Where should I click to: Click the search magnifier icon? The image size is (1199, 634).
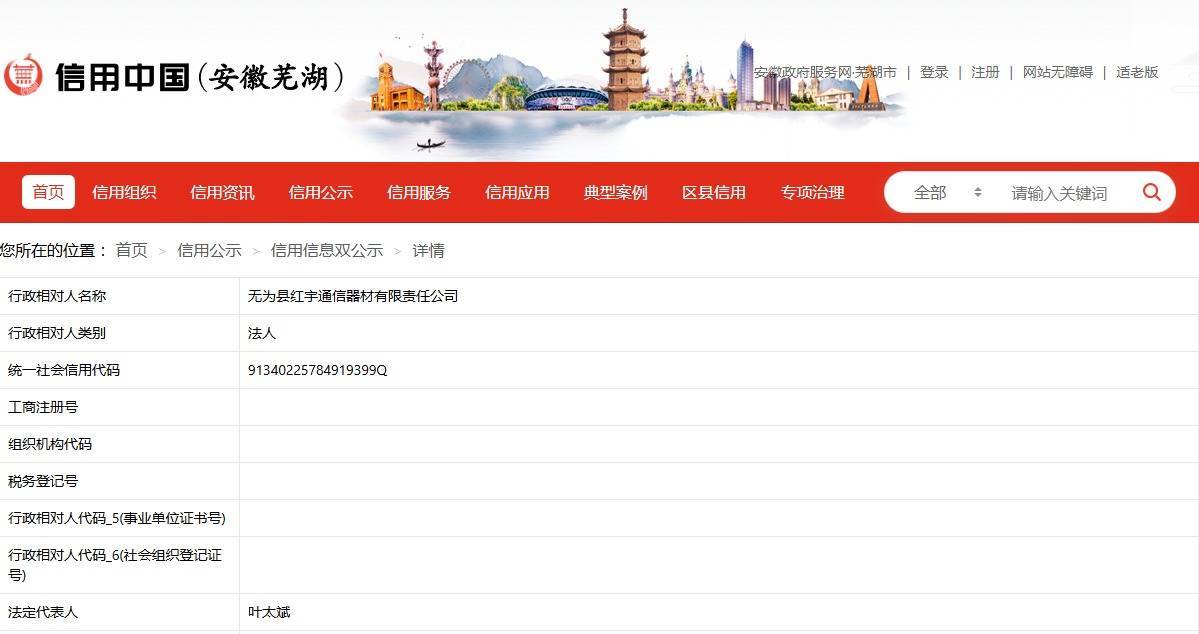click(x=1151, y=192)
